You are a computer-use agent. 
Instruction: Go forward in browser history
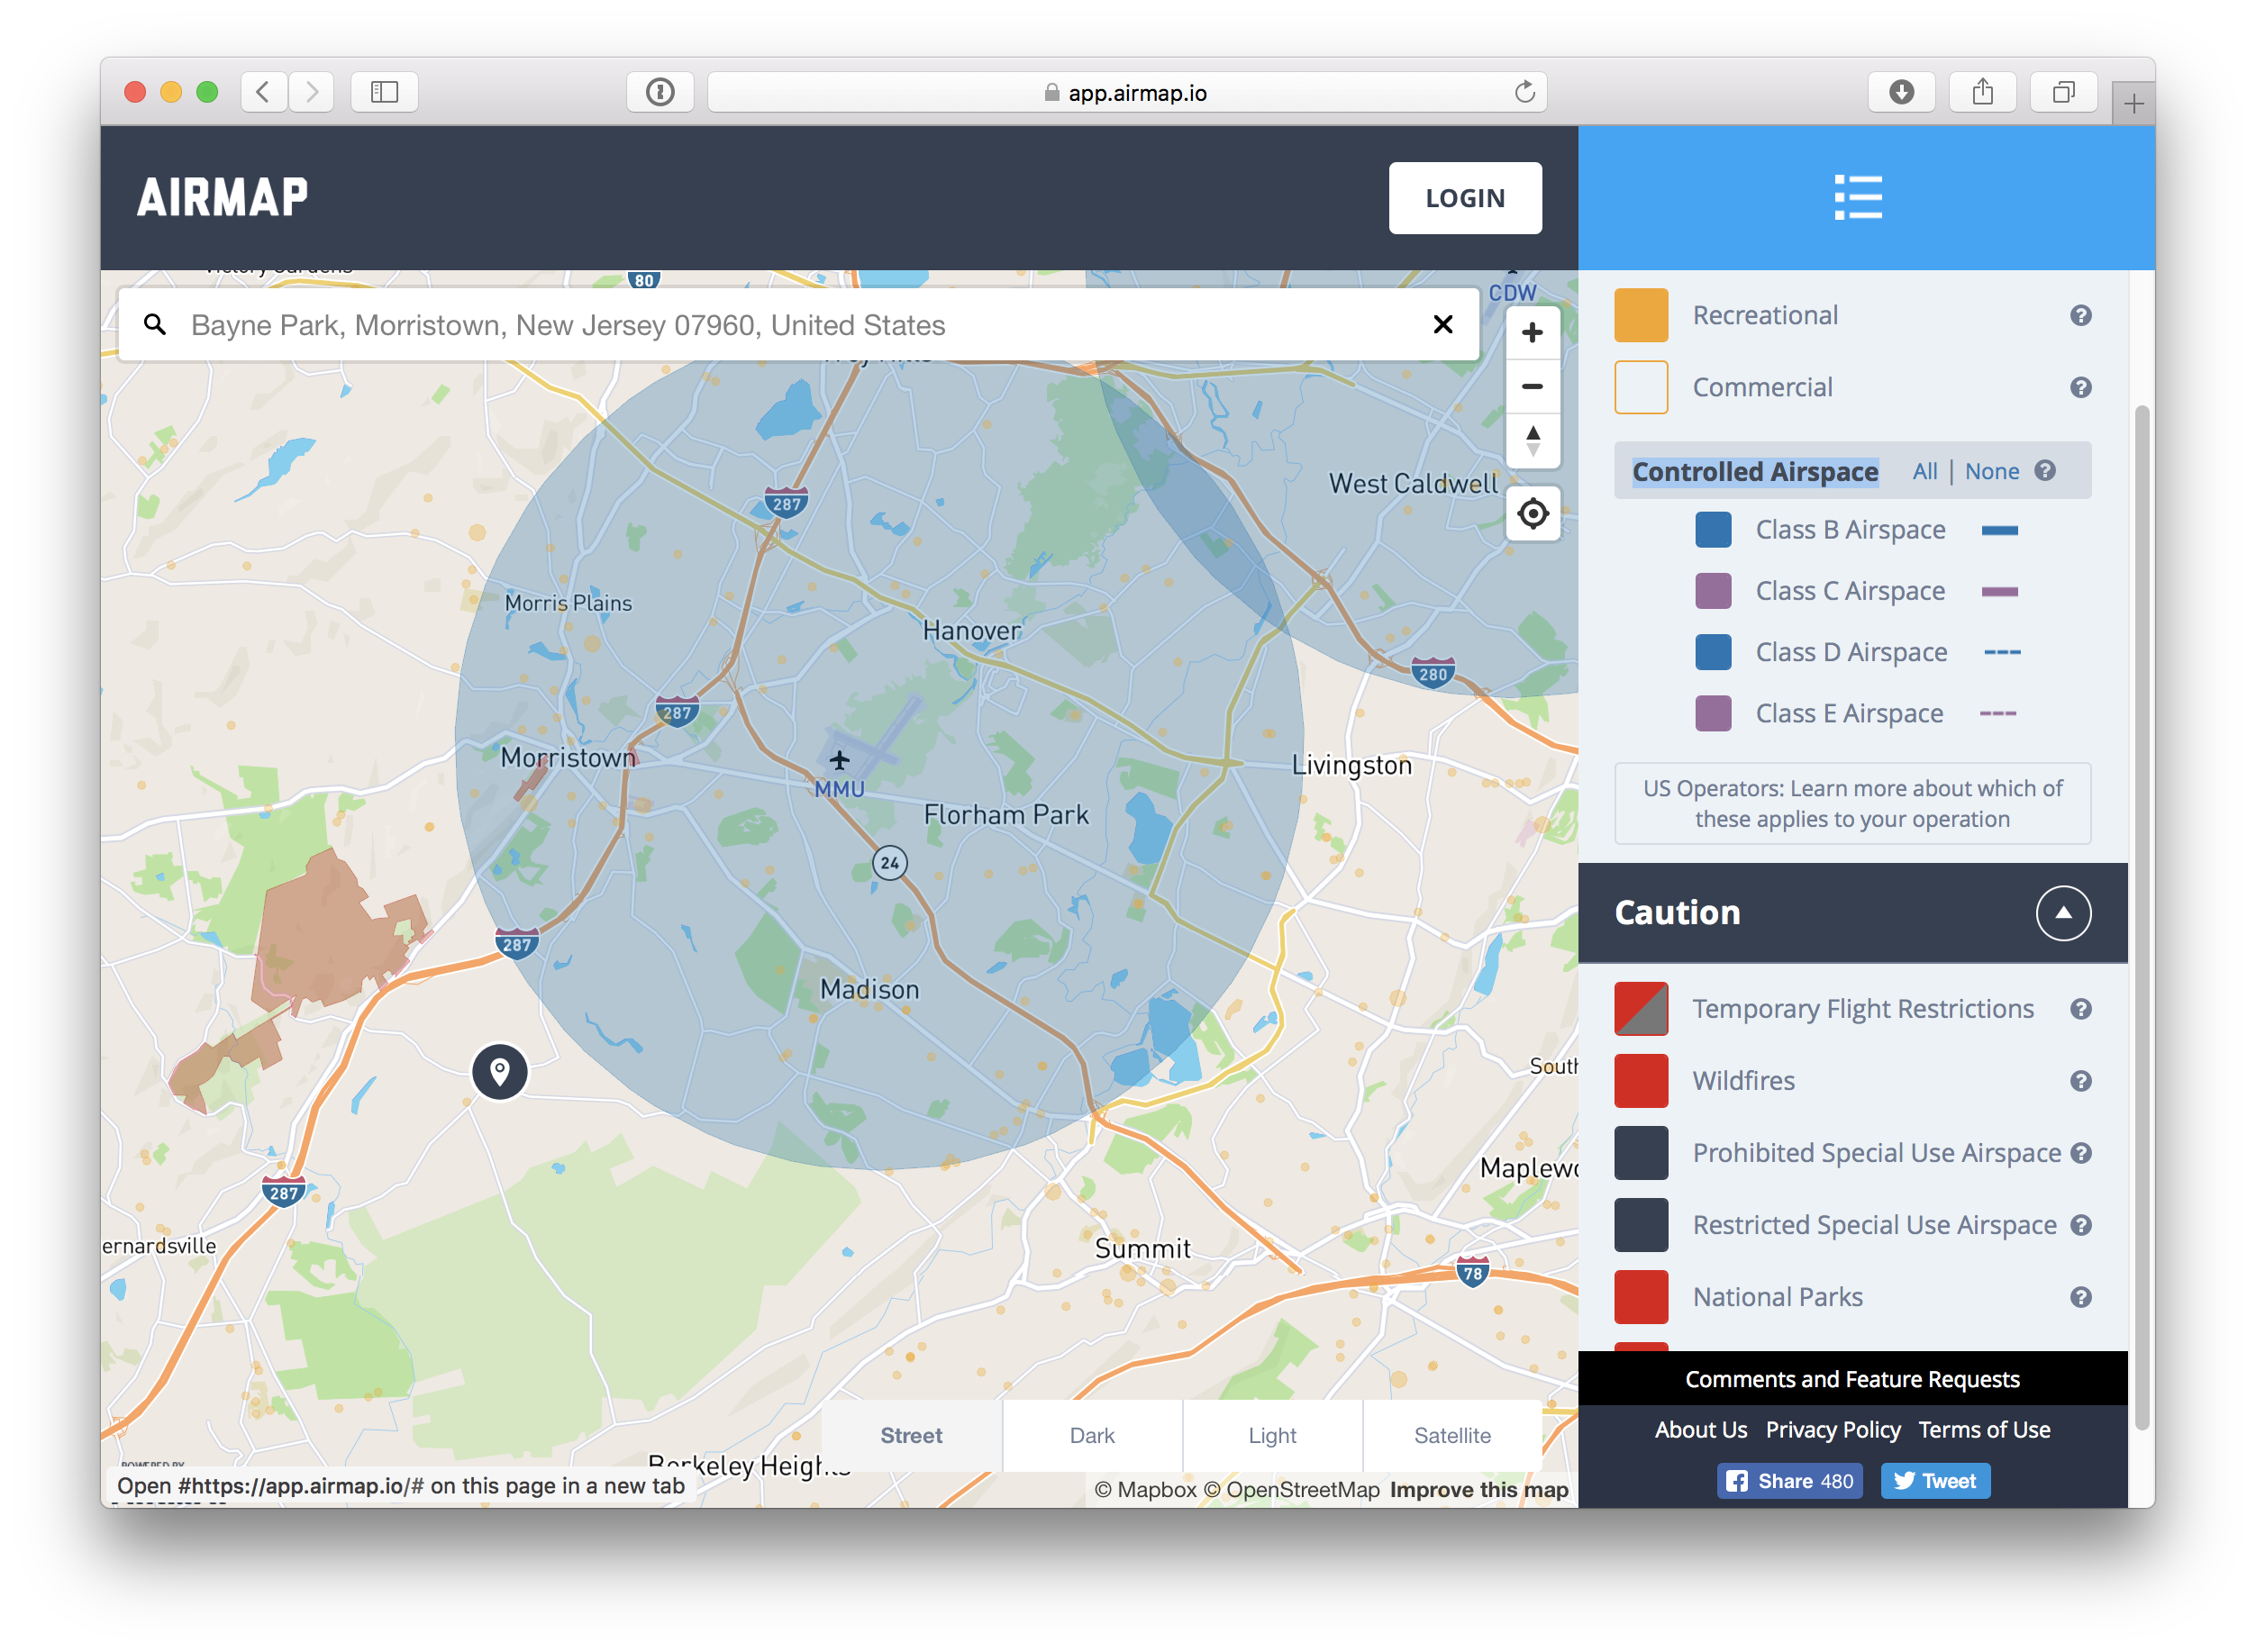(311, 92)
